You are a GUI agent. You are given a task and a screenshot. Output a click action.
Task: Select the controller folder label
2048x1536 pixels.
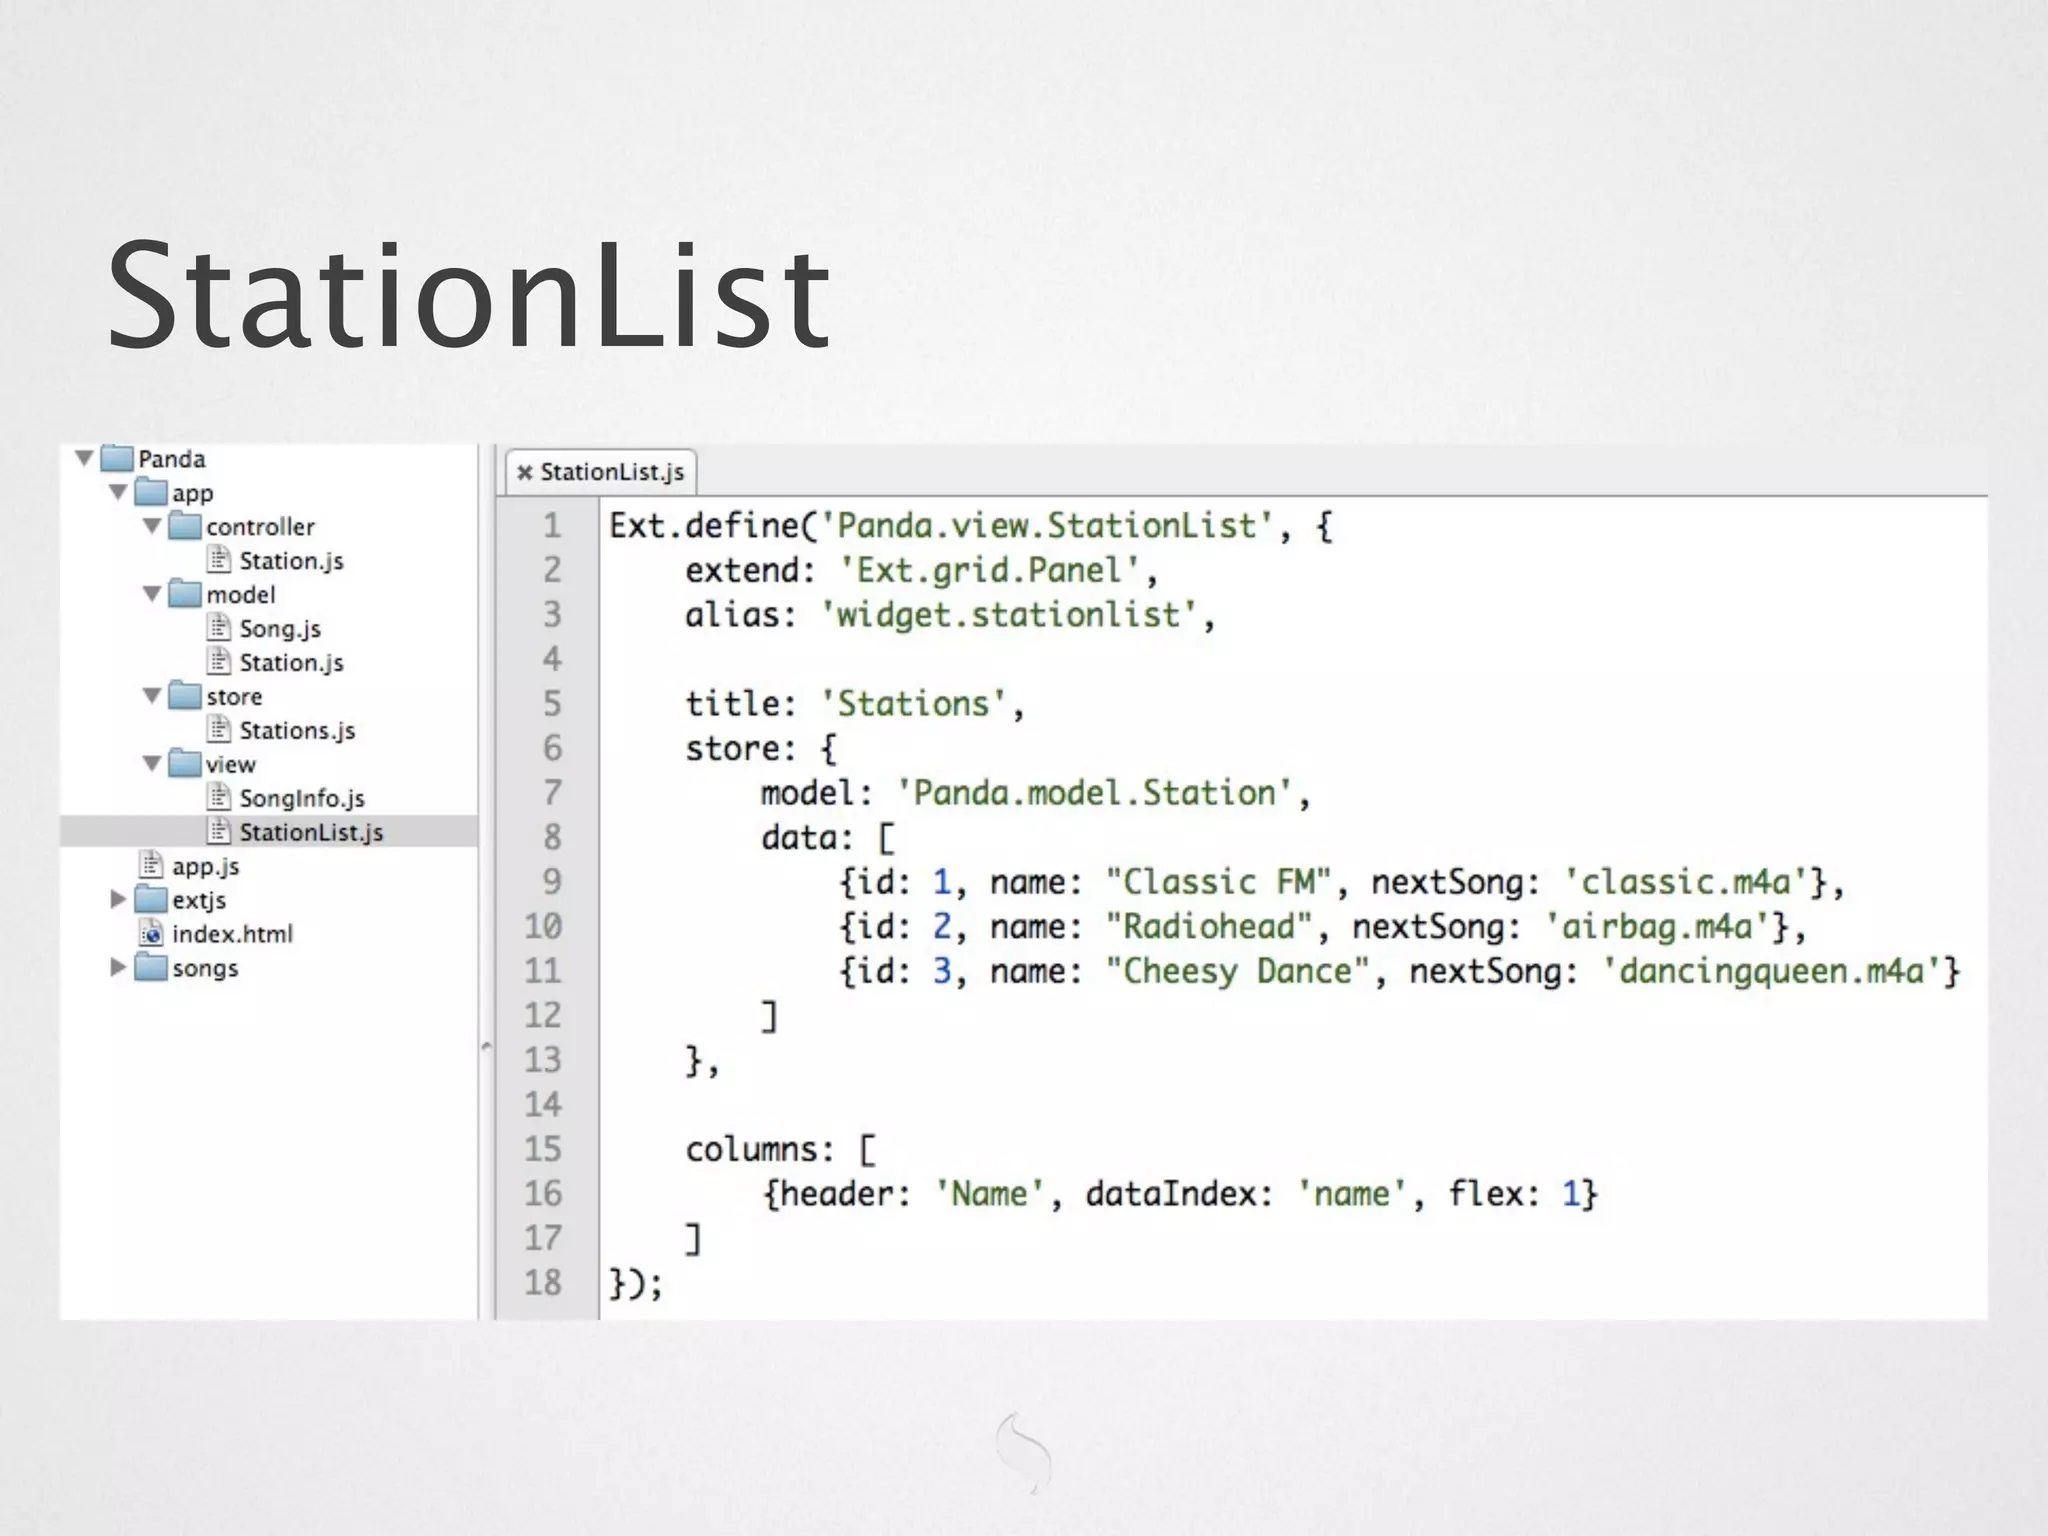click(x=260, y=527)
